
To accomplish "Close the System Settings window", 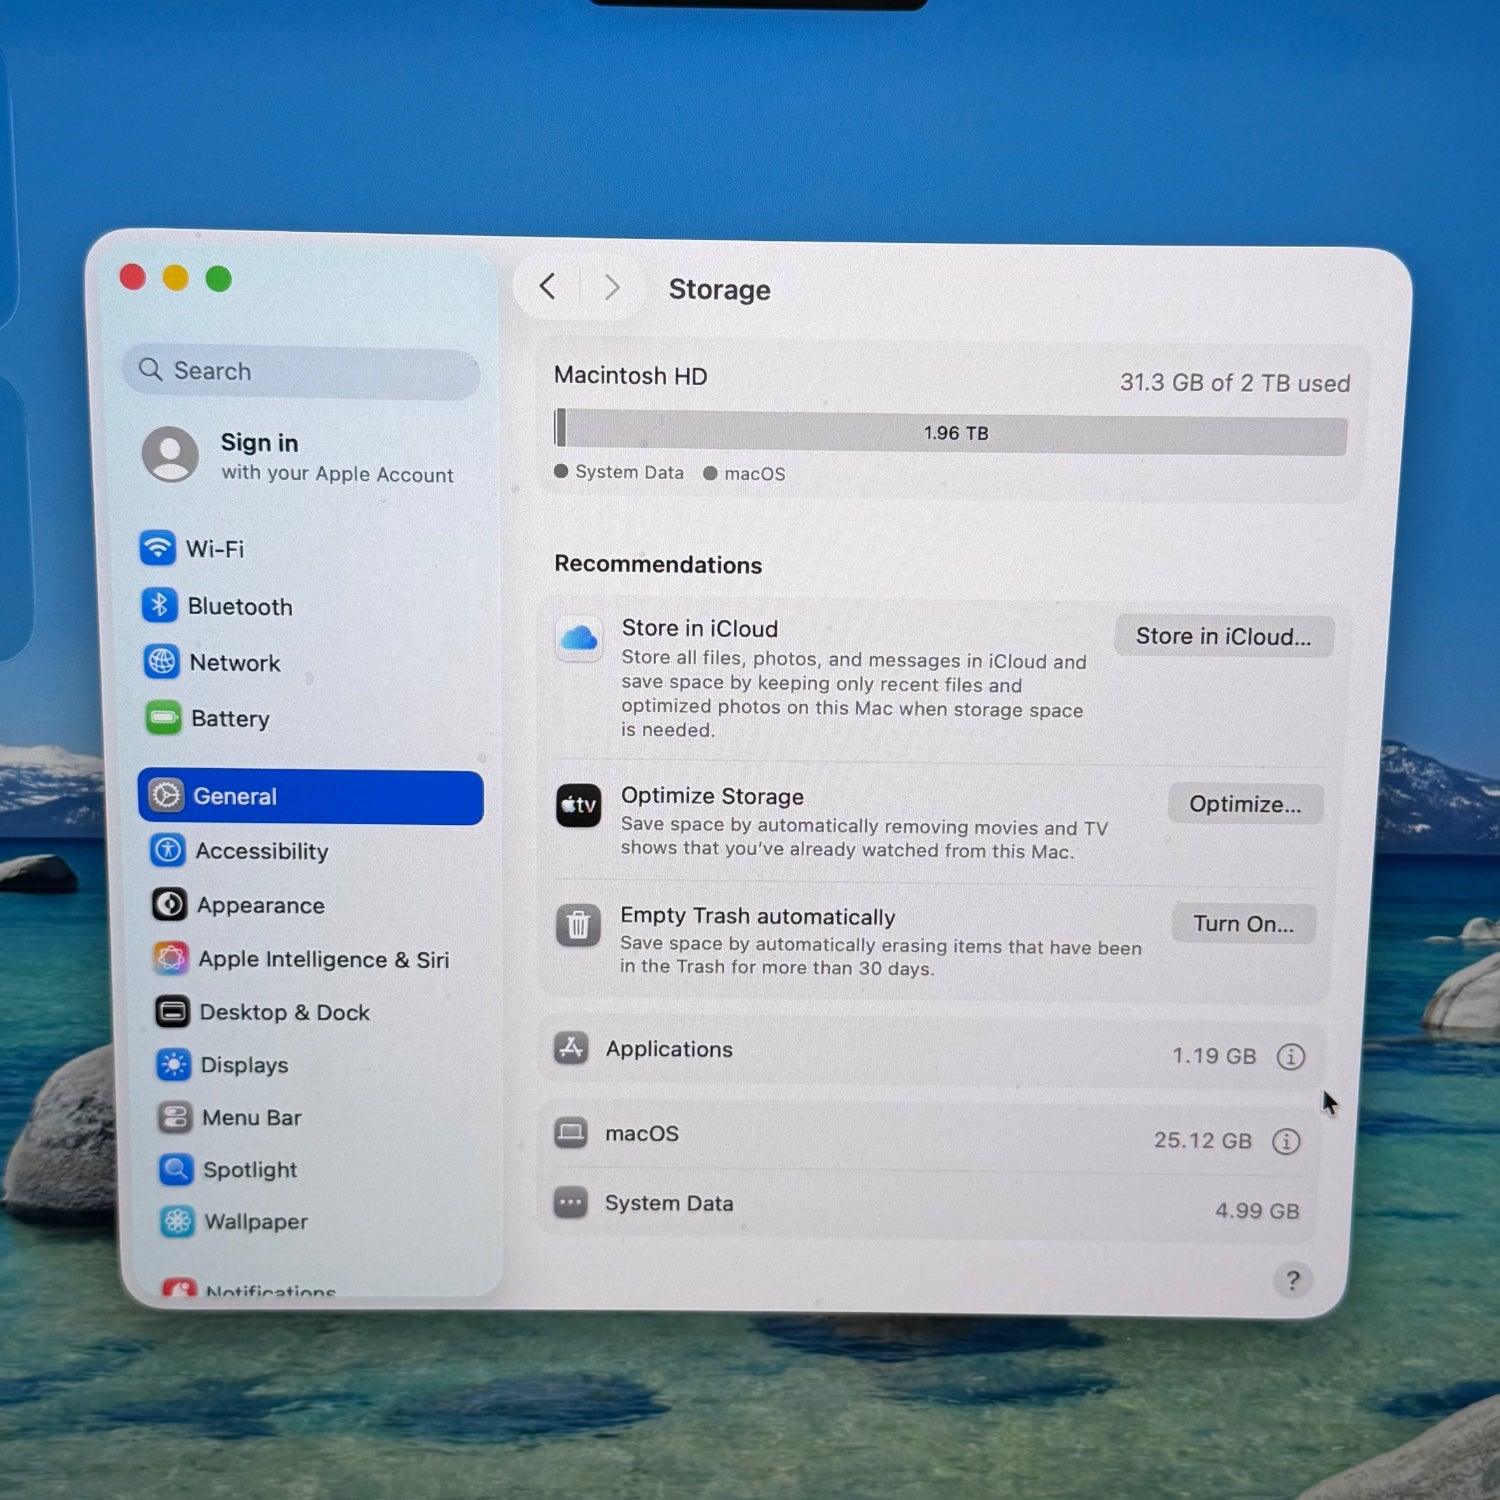I will (x=133, y=276).
